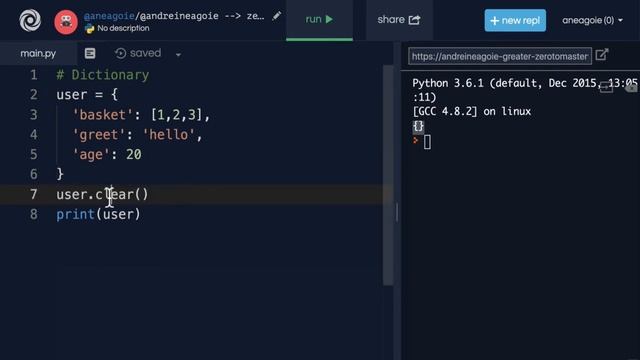The height and width of the screenshot is (360, 640).
Task: Click the console clear icon
Action: pyautogui.click(x=631, y=87)
